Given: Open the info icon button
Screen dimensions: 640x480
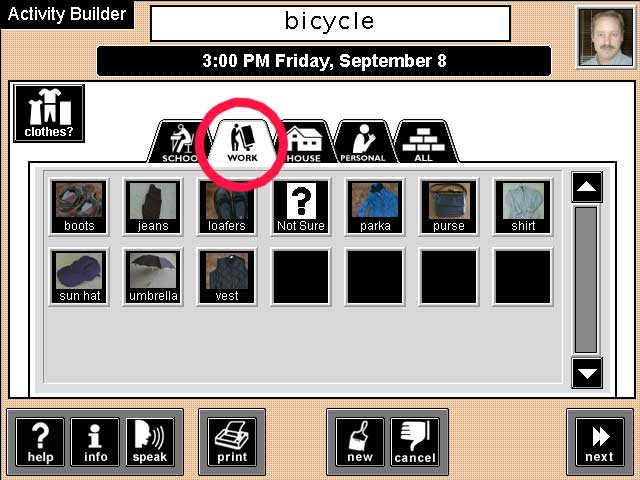Looking at the screenshot, I should pos(95,442).
